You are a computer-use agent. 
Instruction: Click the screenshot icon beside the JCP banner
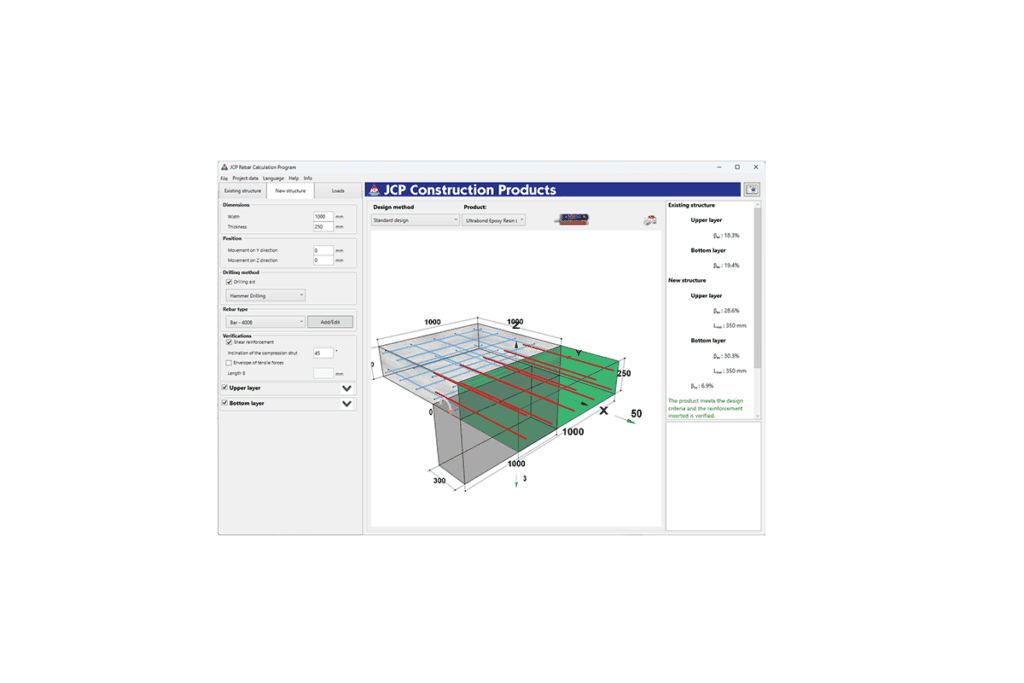tap(752, 189)
